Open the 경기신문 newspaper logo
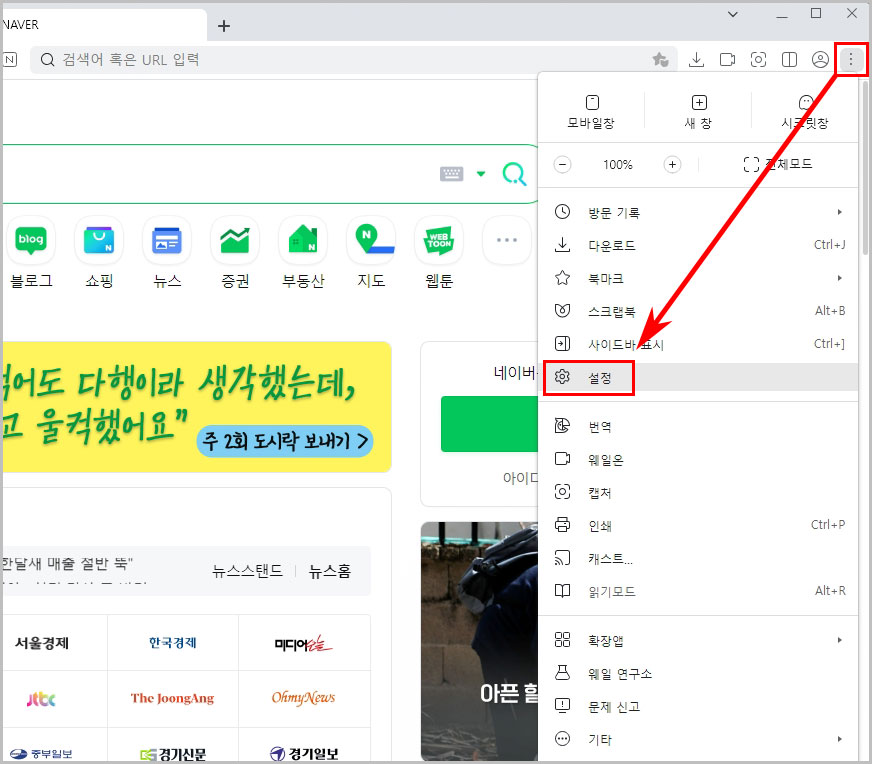 pyautogui.click(x=173, y=754)
